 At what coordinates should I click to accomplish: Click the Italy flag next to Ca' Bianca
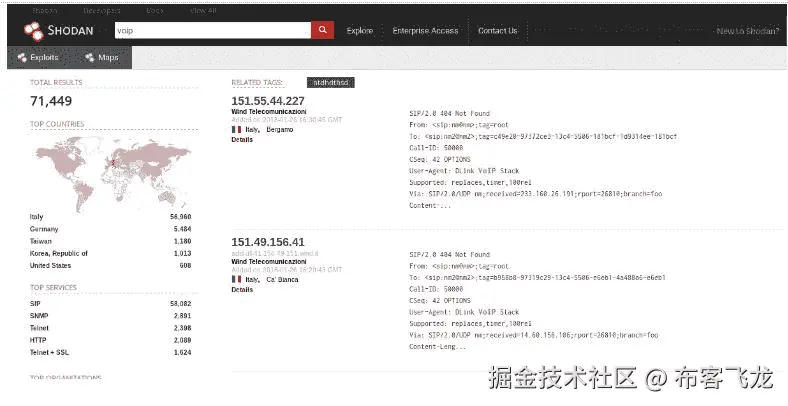pos(236,279)
